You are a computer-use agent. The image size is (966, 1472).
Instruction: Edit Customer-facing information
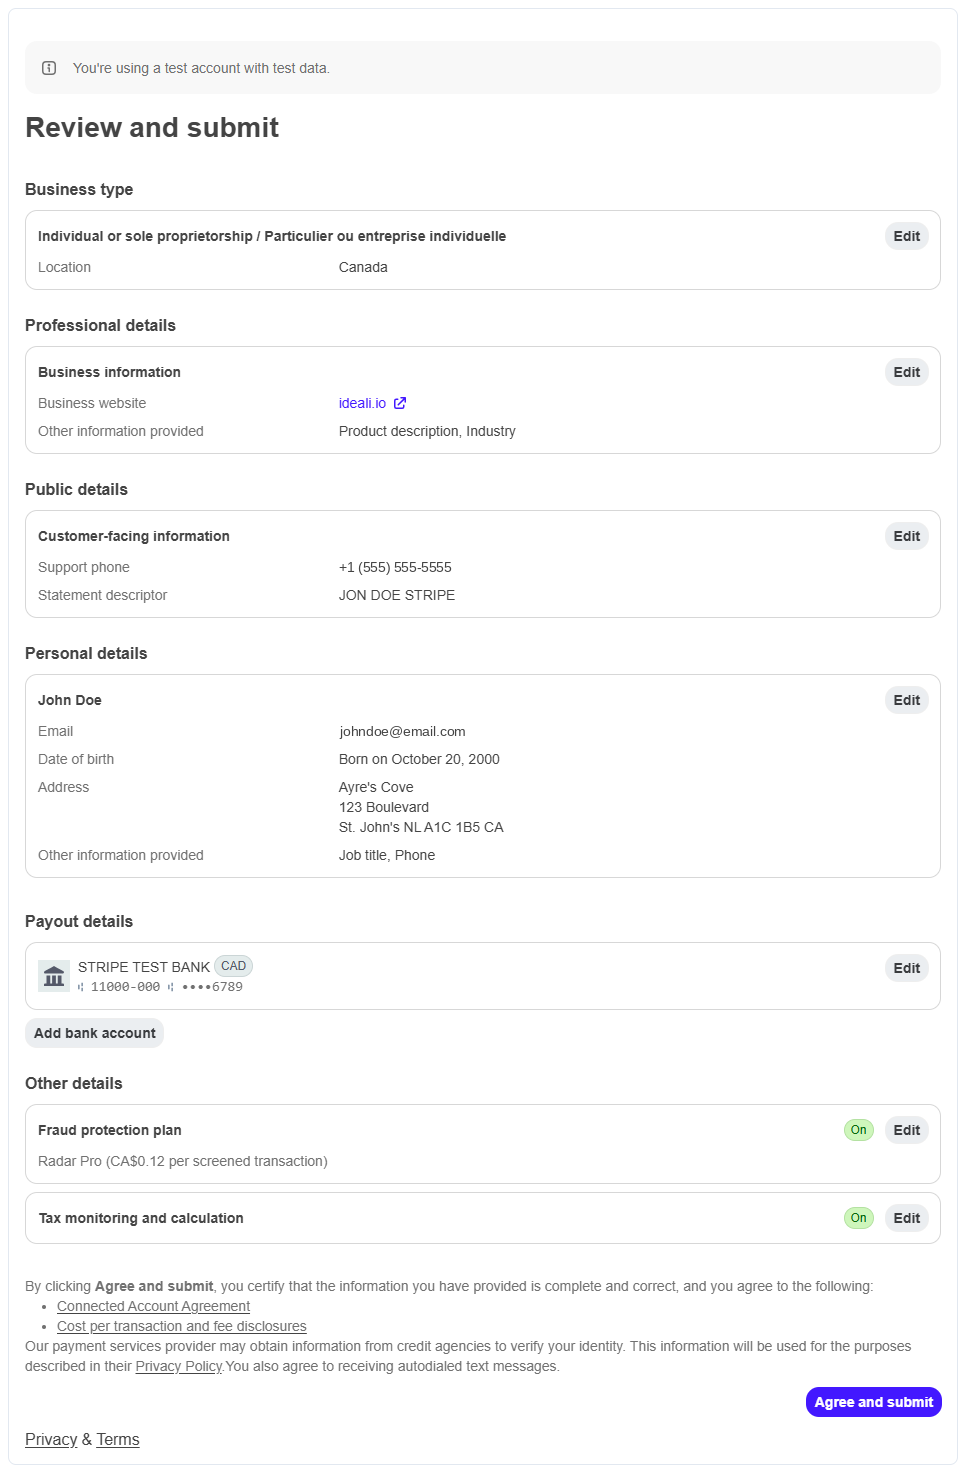click(x=907, y=536)
